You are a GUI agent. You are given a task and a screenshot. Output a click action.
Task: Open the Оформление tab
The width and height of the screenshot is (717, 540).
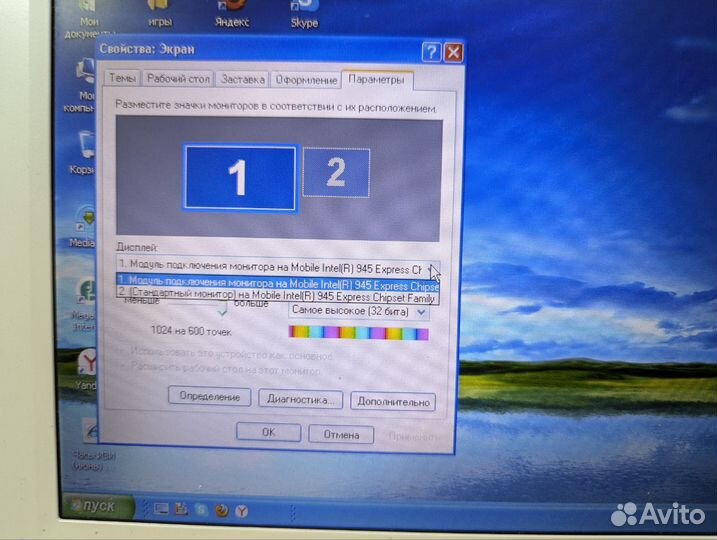pos(306,79)
